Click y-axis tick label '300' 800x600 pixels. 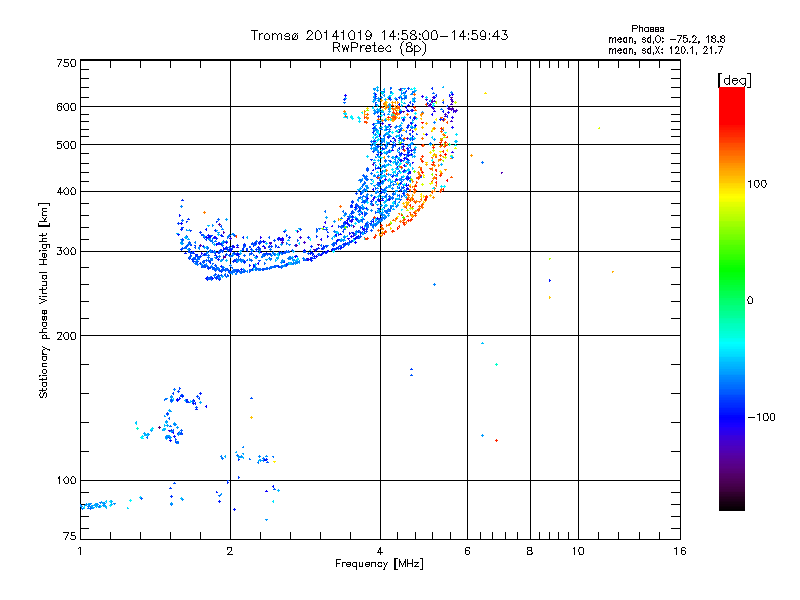click(66, 251)
